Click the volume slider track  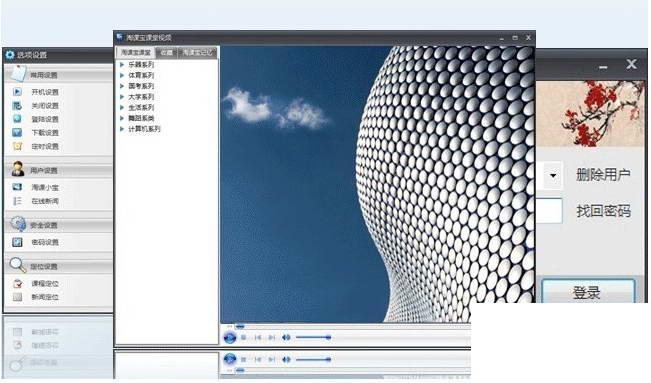point(313,338)
